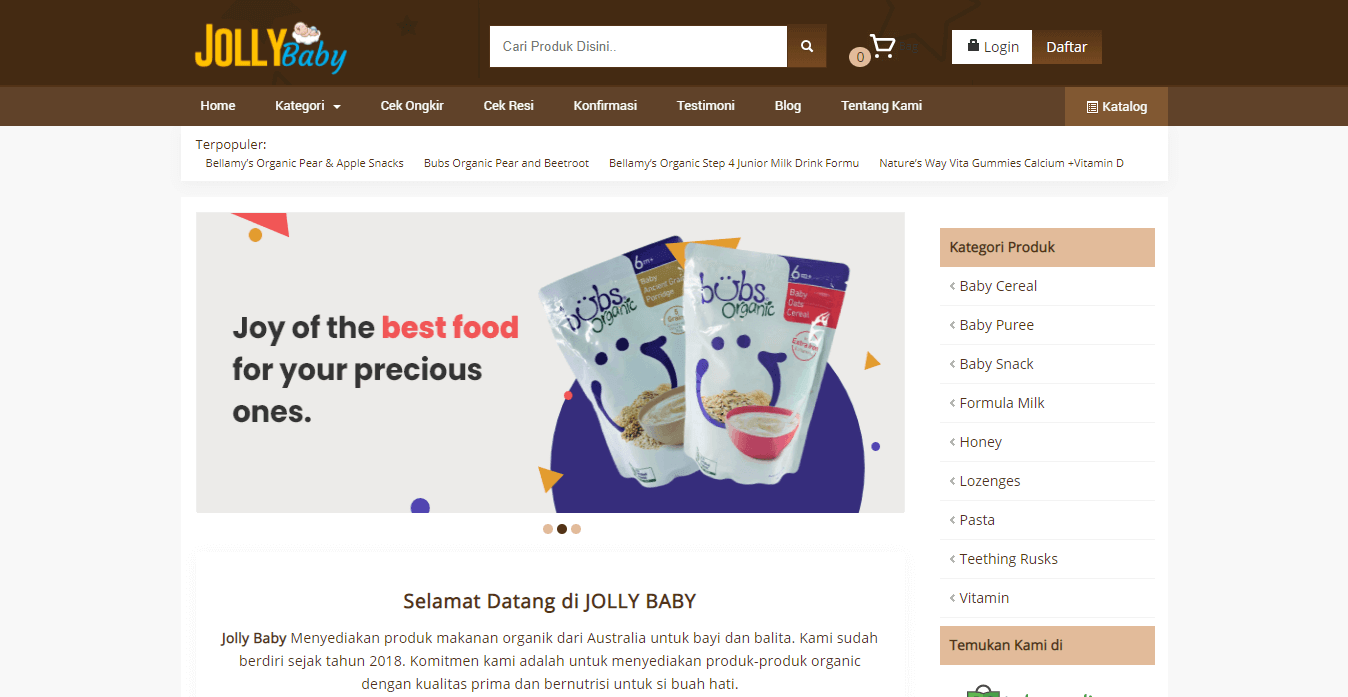Click the chevron beside Baby Cereal

coord(952,286)
